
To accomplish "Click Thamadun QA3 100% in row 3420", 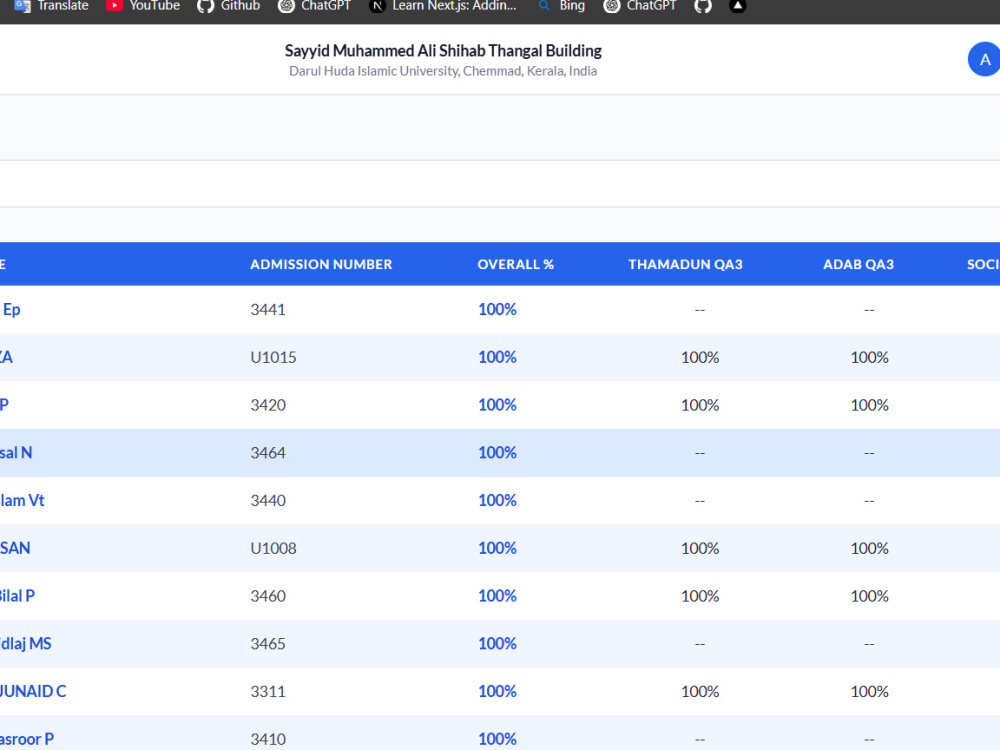I will tap(700, 405).
